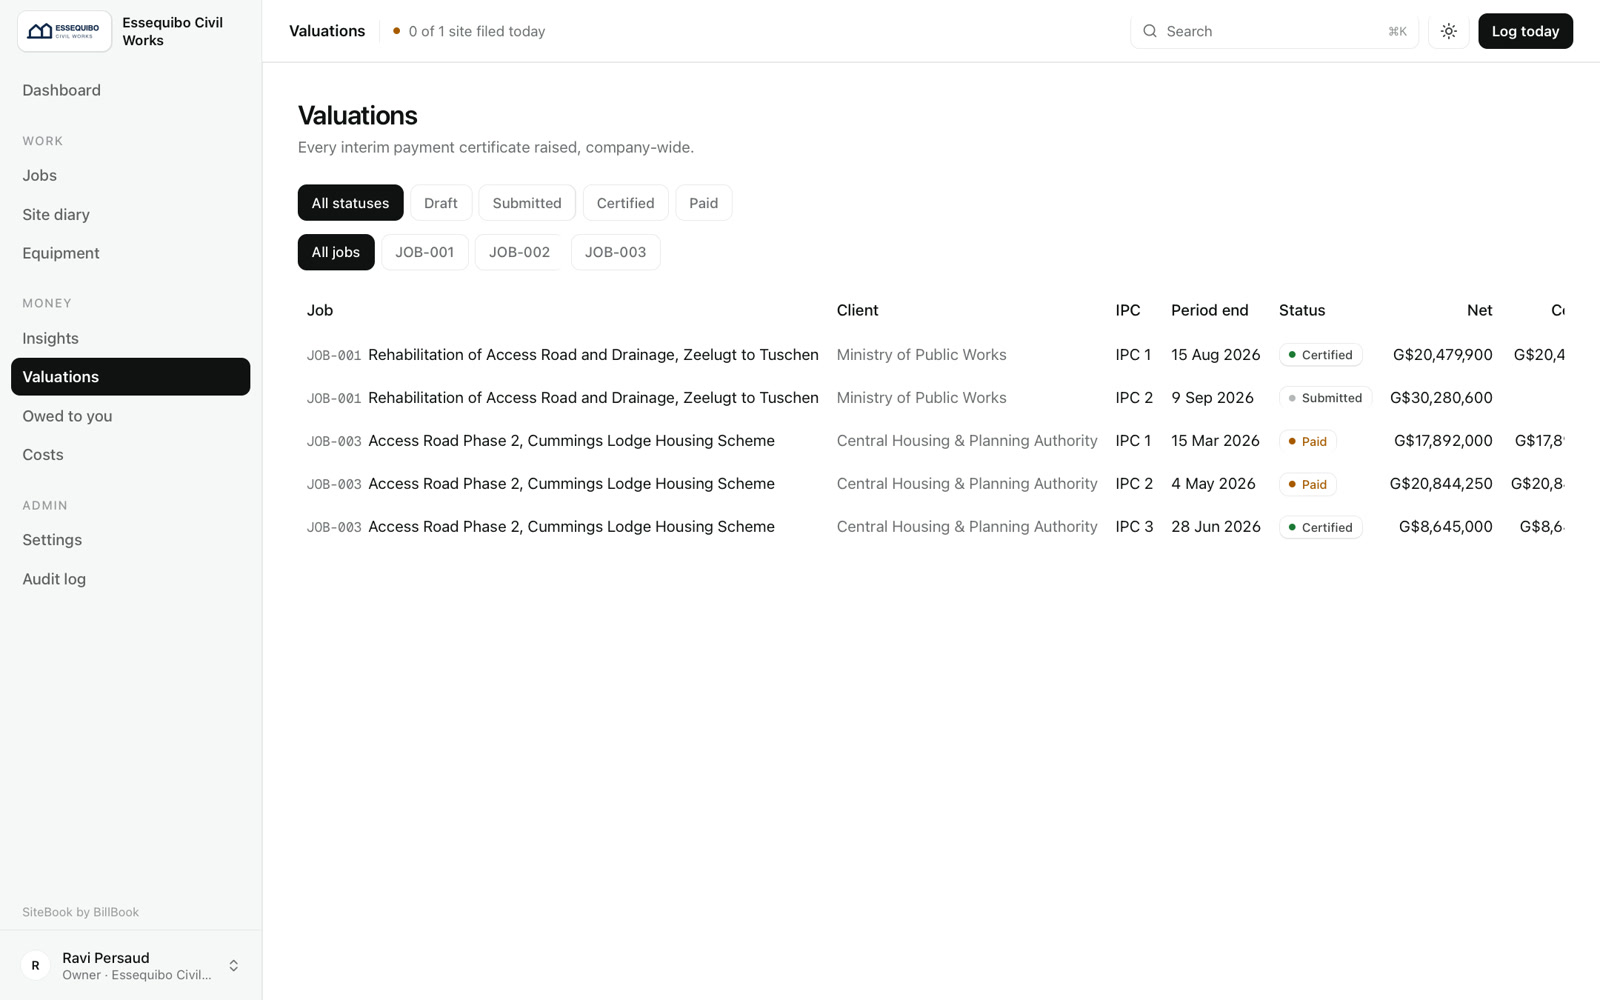The height and width of the screenshot is (1000, 1600).
Task: Click the Log today button
Action: 1525,31
